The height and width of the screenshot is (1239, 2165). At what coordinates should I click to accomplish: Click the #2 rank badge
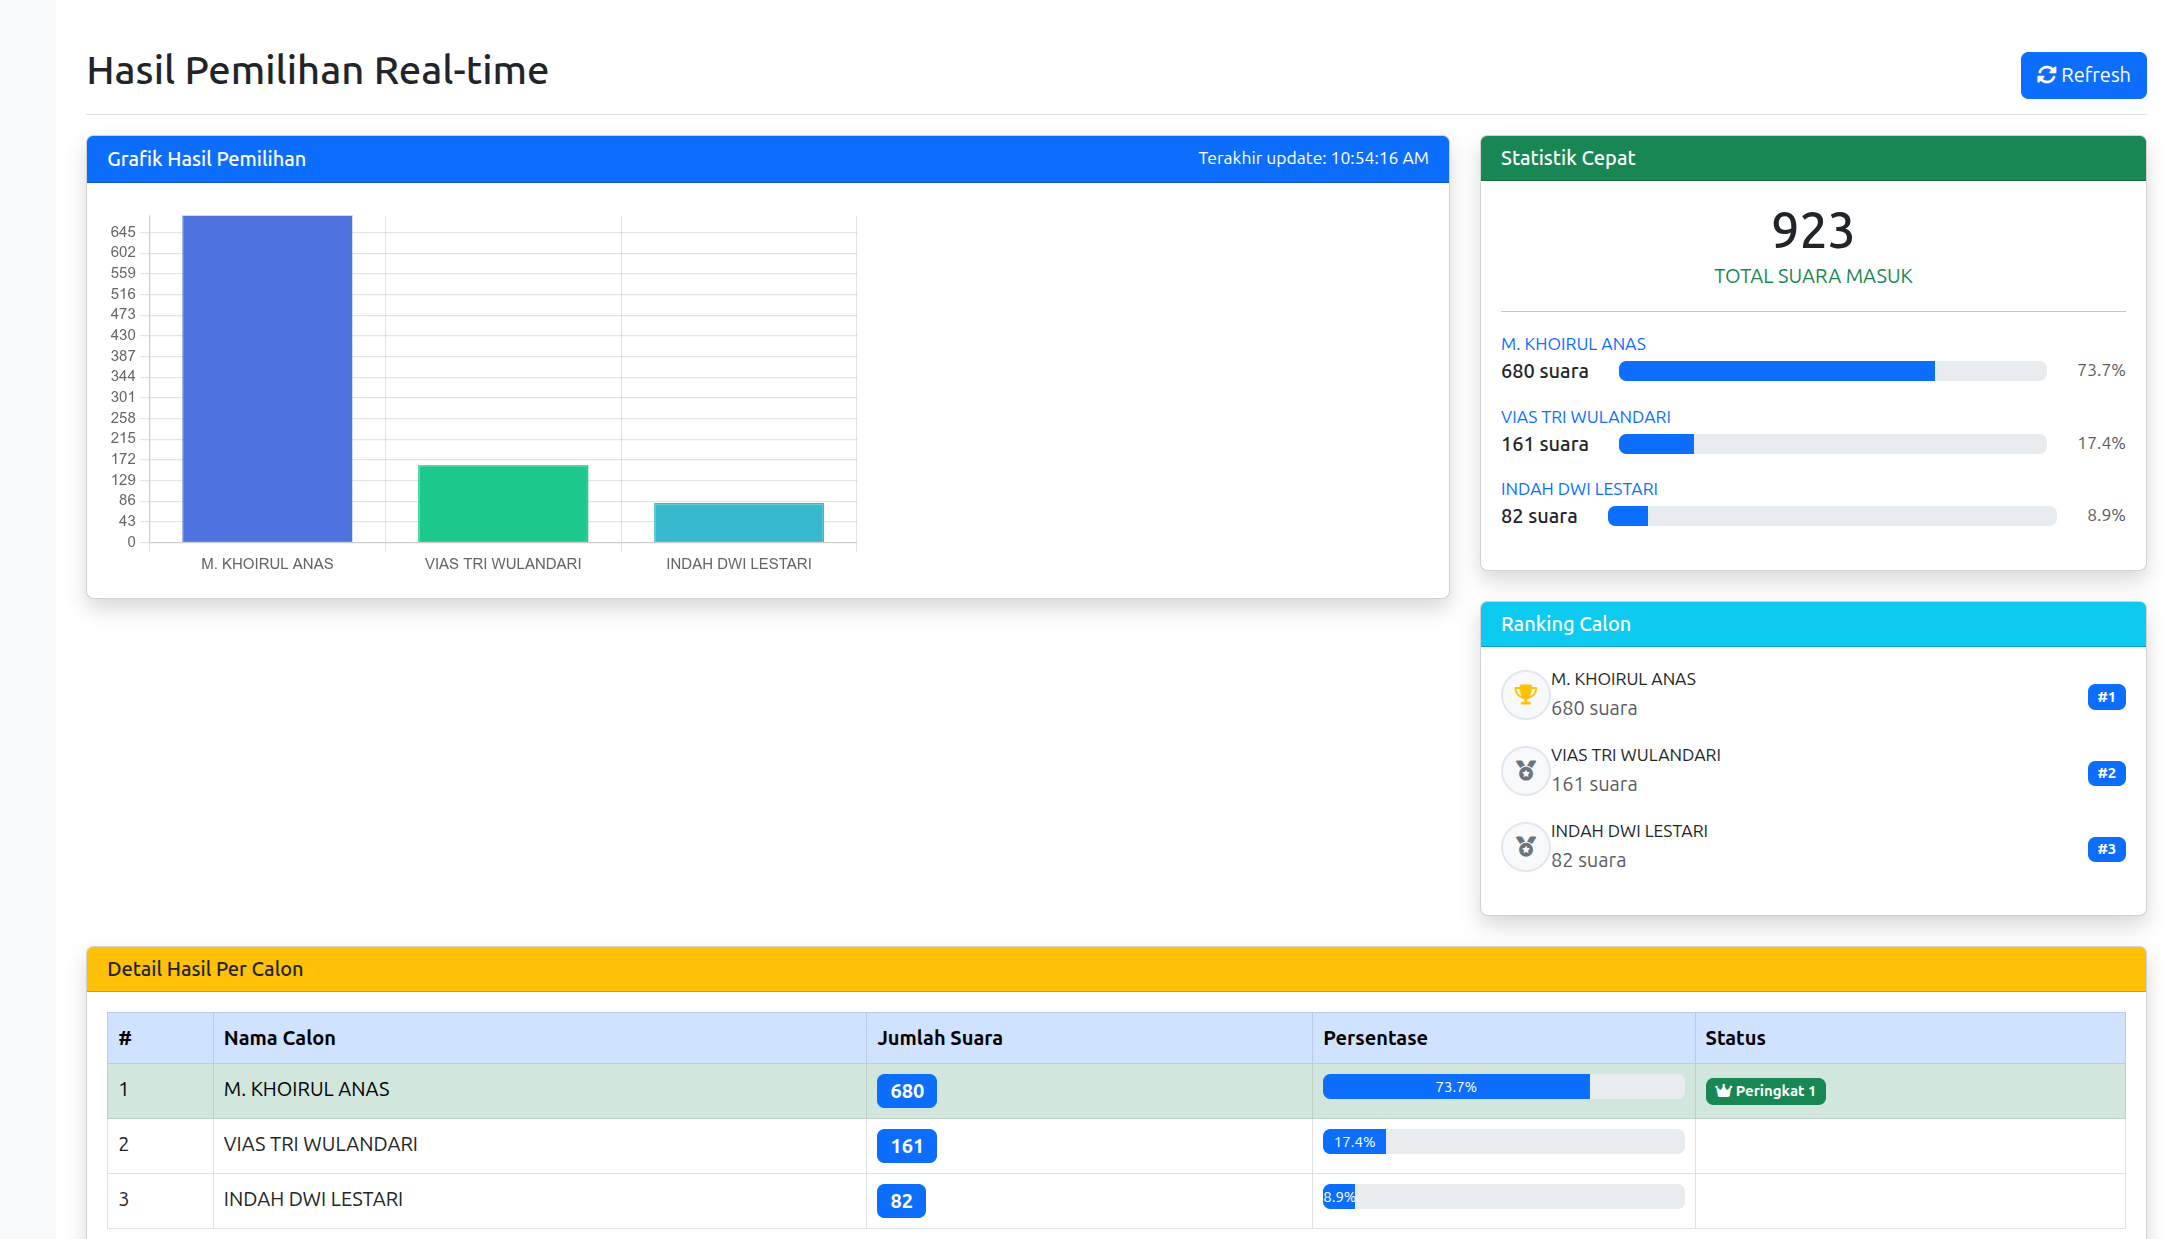click(2106, 773)
